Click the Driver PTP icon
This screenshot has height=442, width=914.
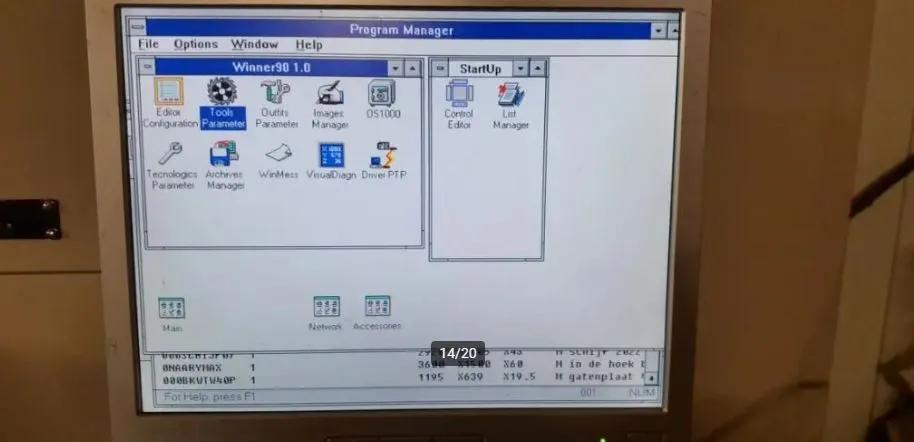pyautogui.click(x=384, y=155)
